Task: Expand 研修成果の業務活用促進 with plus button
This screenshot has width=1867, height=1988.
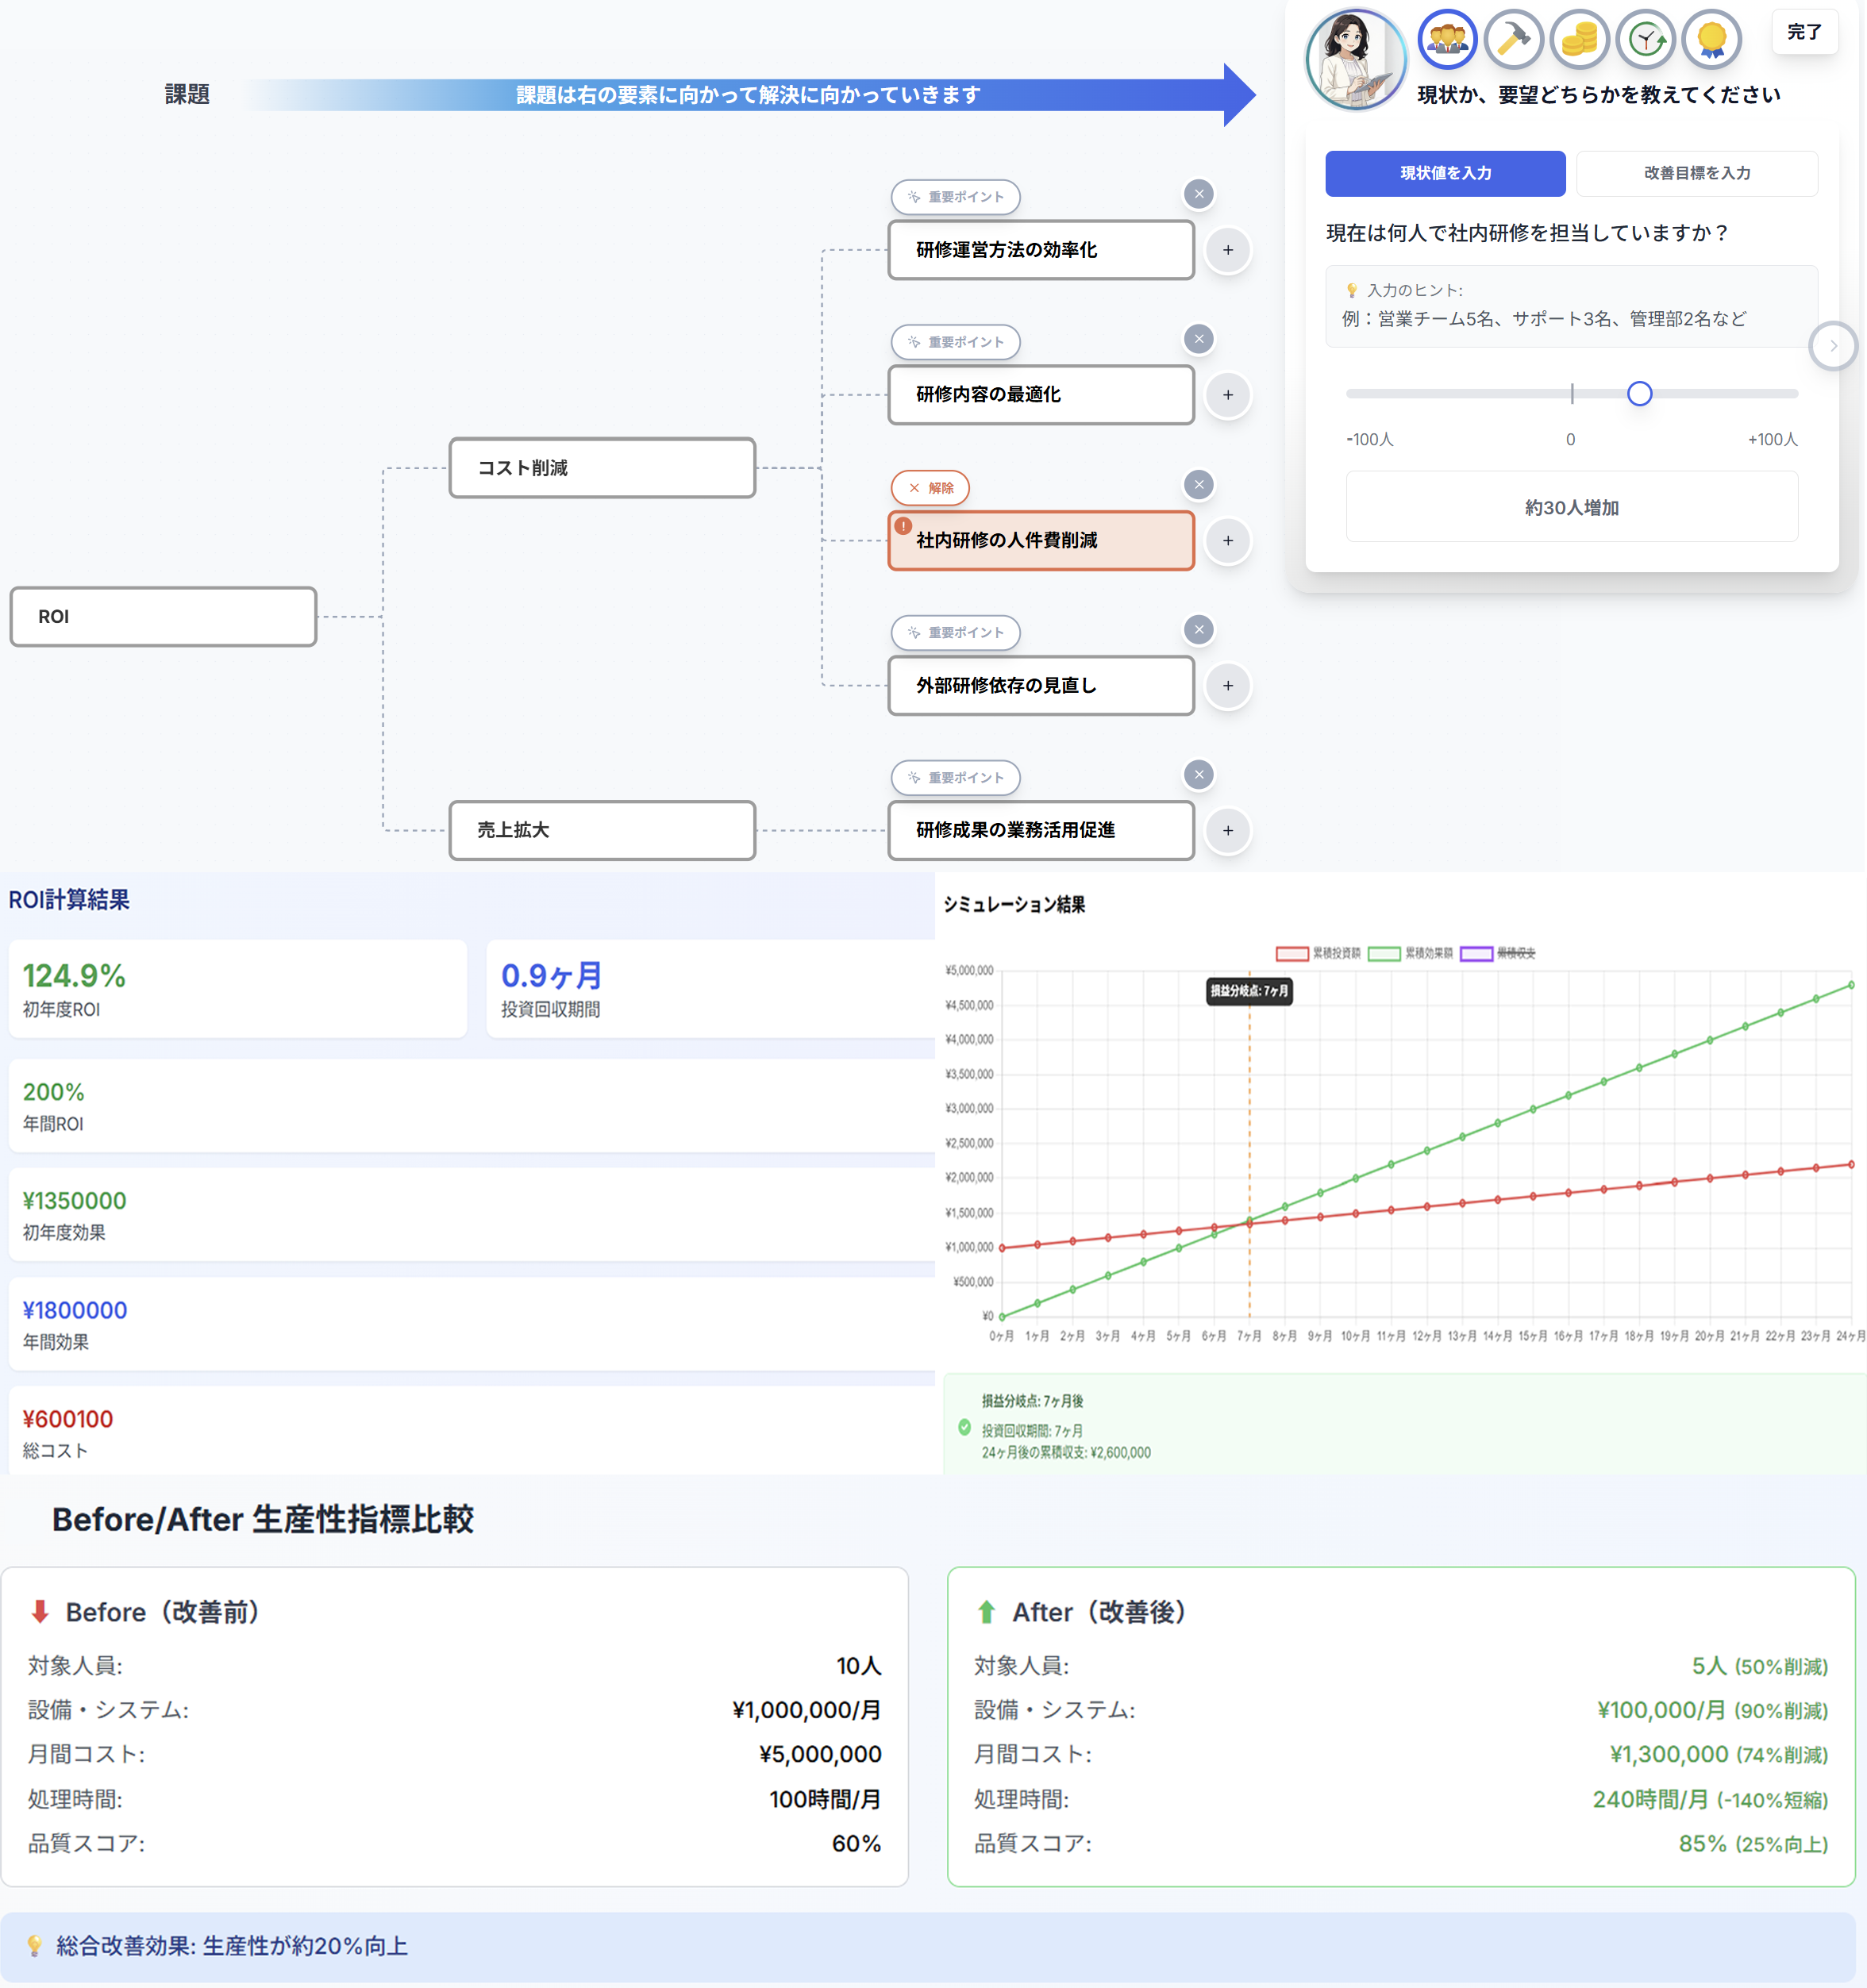Action: [1227, 830]
